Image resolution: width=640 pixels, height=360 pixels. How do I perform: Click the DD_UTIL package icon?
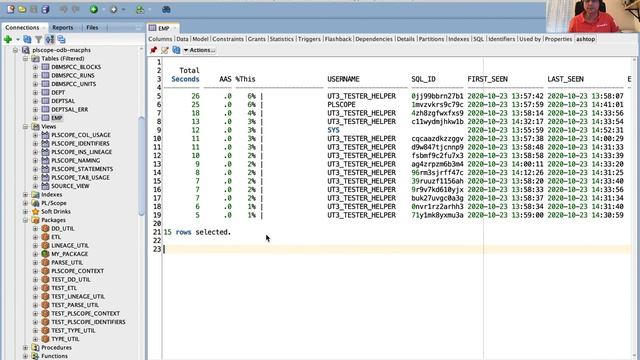point(45,229)
